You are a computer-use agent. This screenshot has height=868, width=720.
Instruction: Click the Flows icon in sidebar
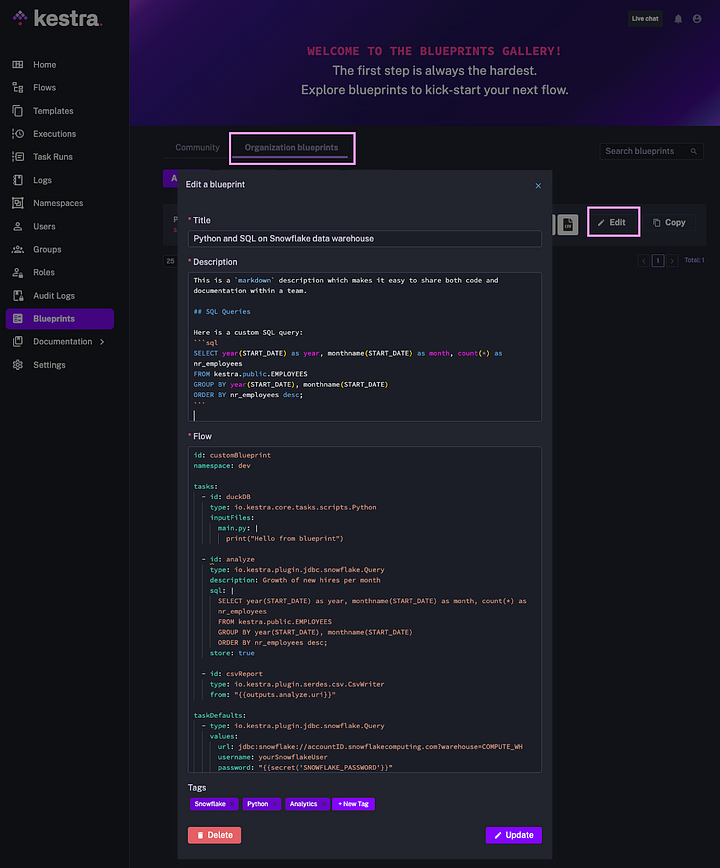click(x=18, y=88)
